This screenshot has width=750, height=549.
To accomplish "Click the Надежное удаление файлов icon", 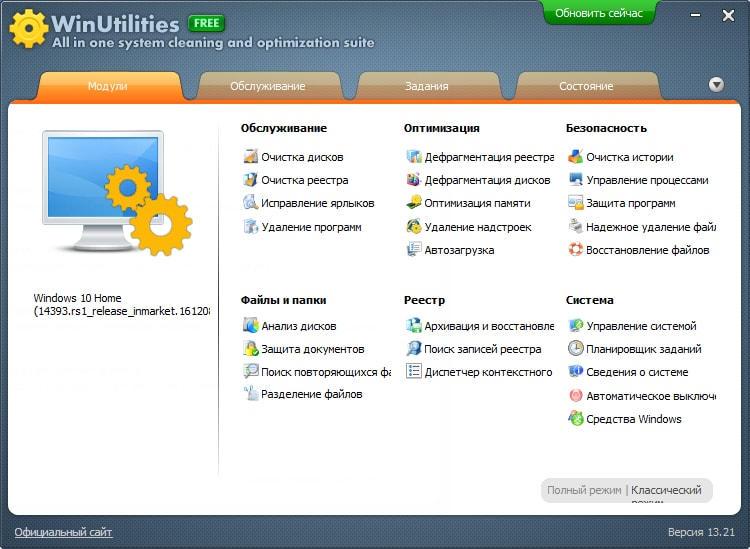I will point(576,226).
